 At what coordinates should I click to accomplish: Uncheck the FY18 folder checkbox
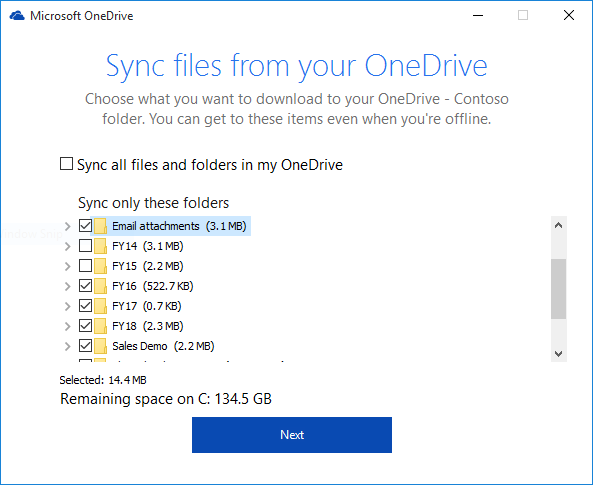pyautogui.click(x=85, y=325)
